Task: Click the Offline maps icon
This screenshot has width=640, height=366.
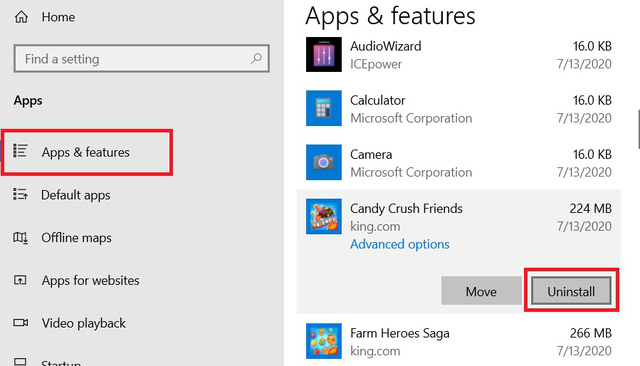Action: [20, 237]
